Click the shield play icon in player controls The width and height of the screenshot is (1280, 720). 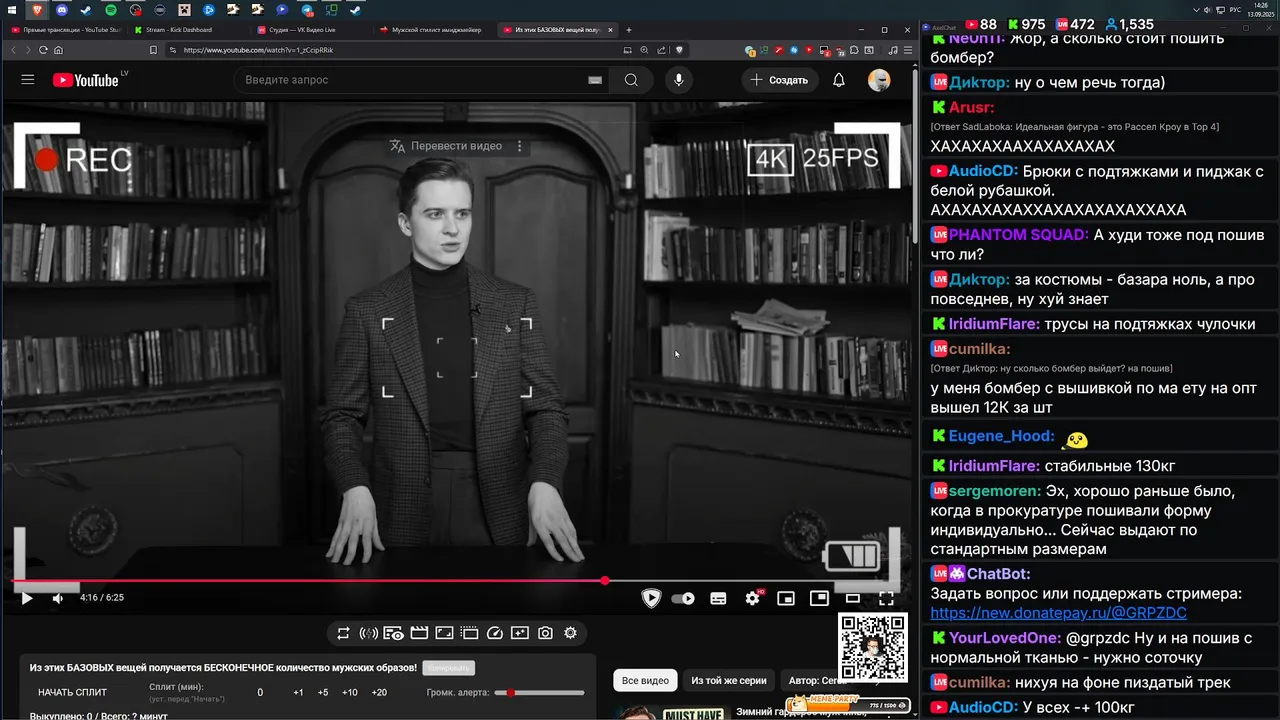coord(651,598)
